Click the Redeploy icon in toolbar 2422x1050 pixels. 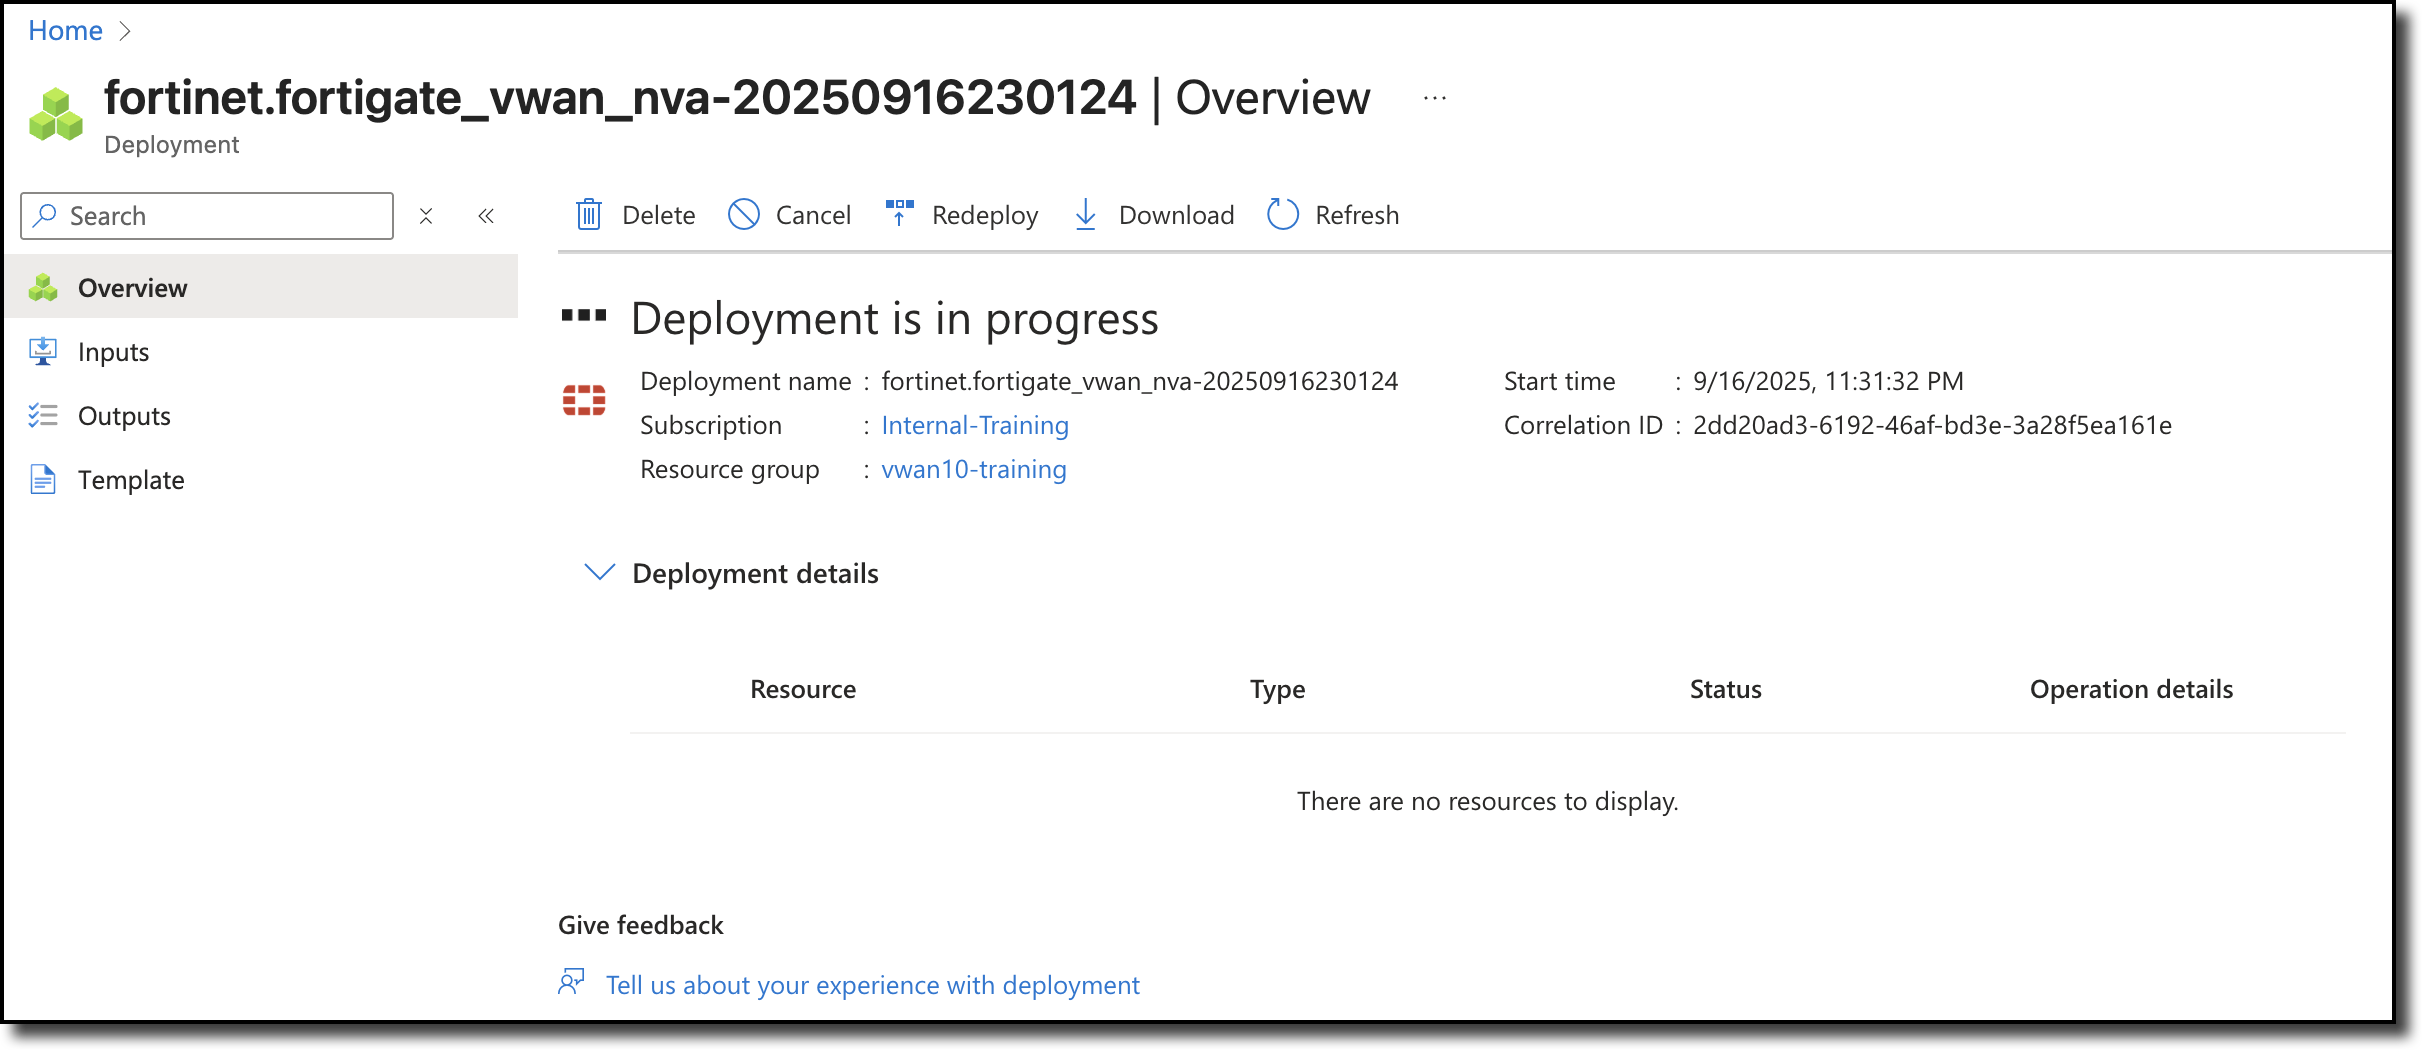coord(899,213)
